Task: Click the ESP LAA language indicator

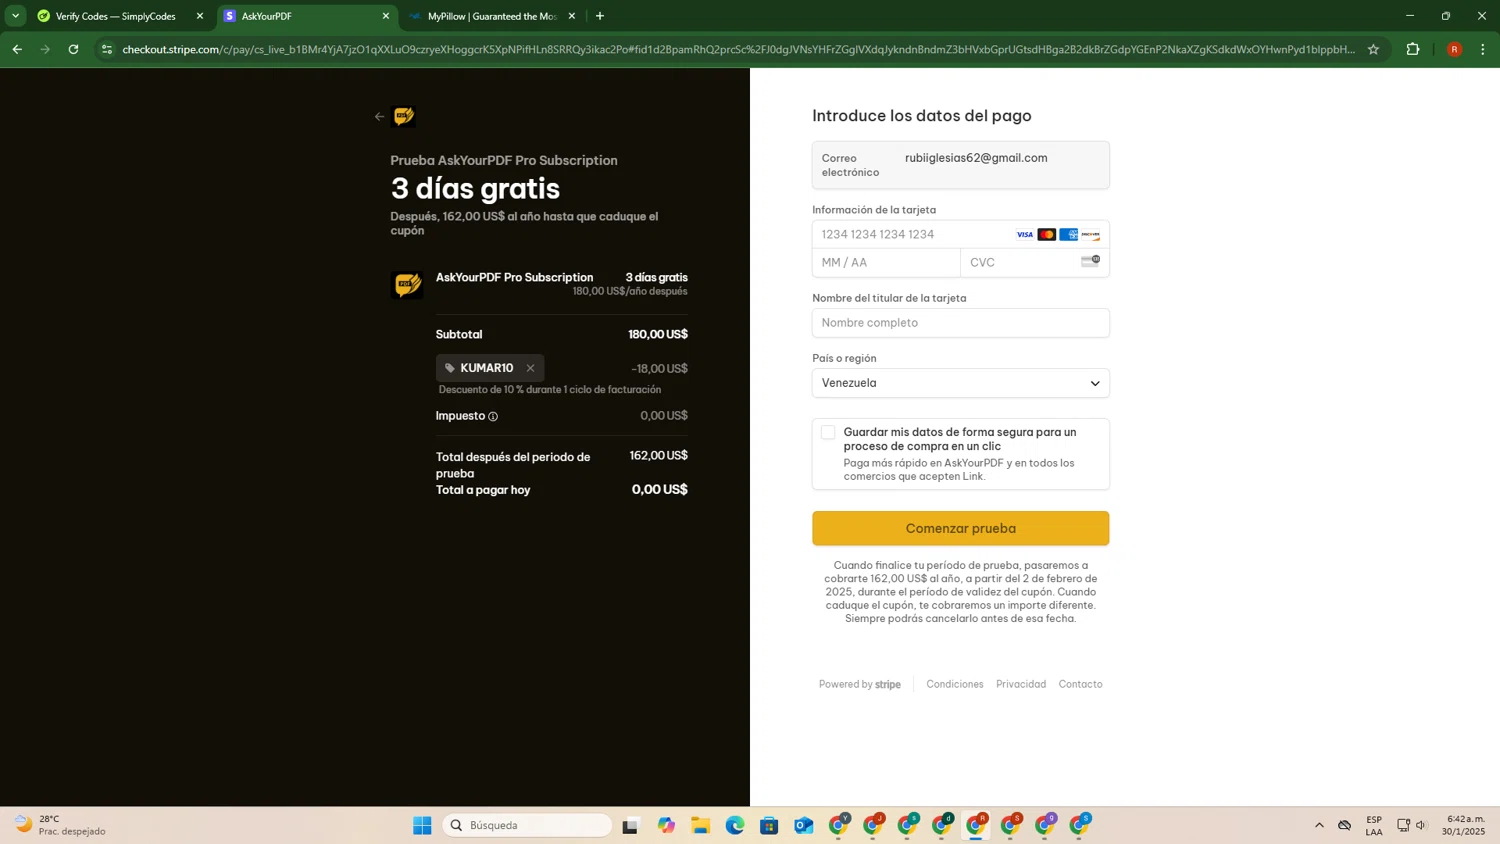Action: pyautogui.click(x=1374, y=825)
